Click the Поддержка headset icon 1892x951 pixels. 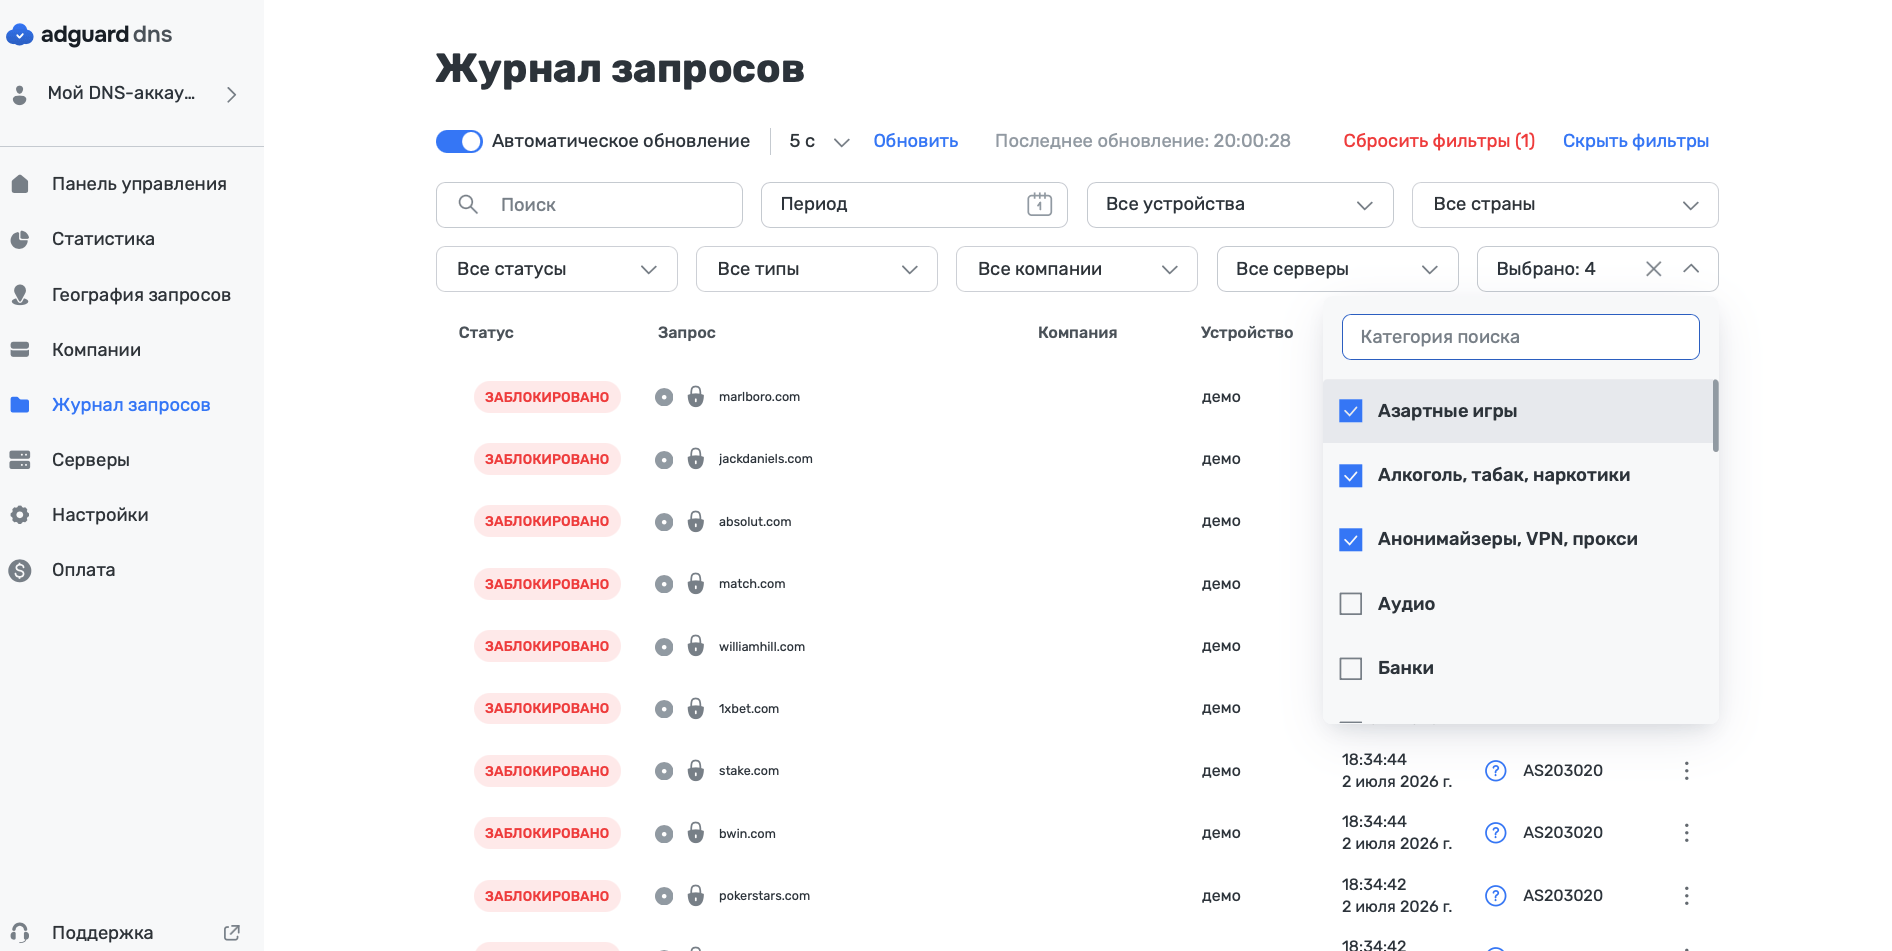(20, 933)
